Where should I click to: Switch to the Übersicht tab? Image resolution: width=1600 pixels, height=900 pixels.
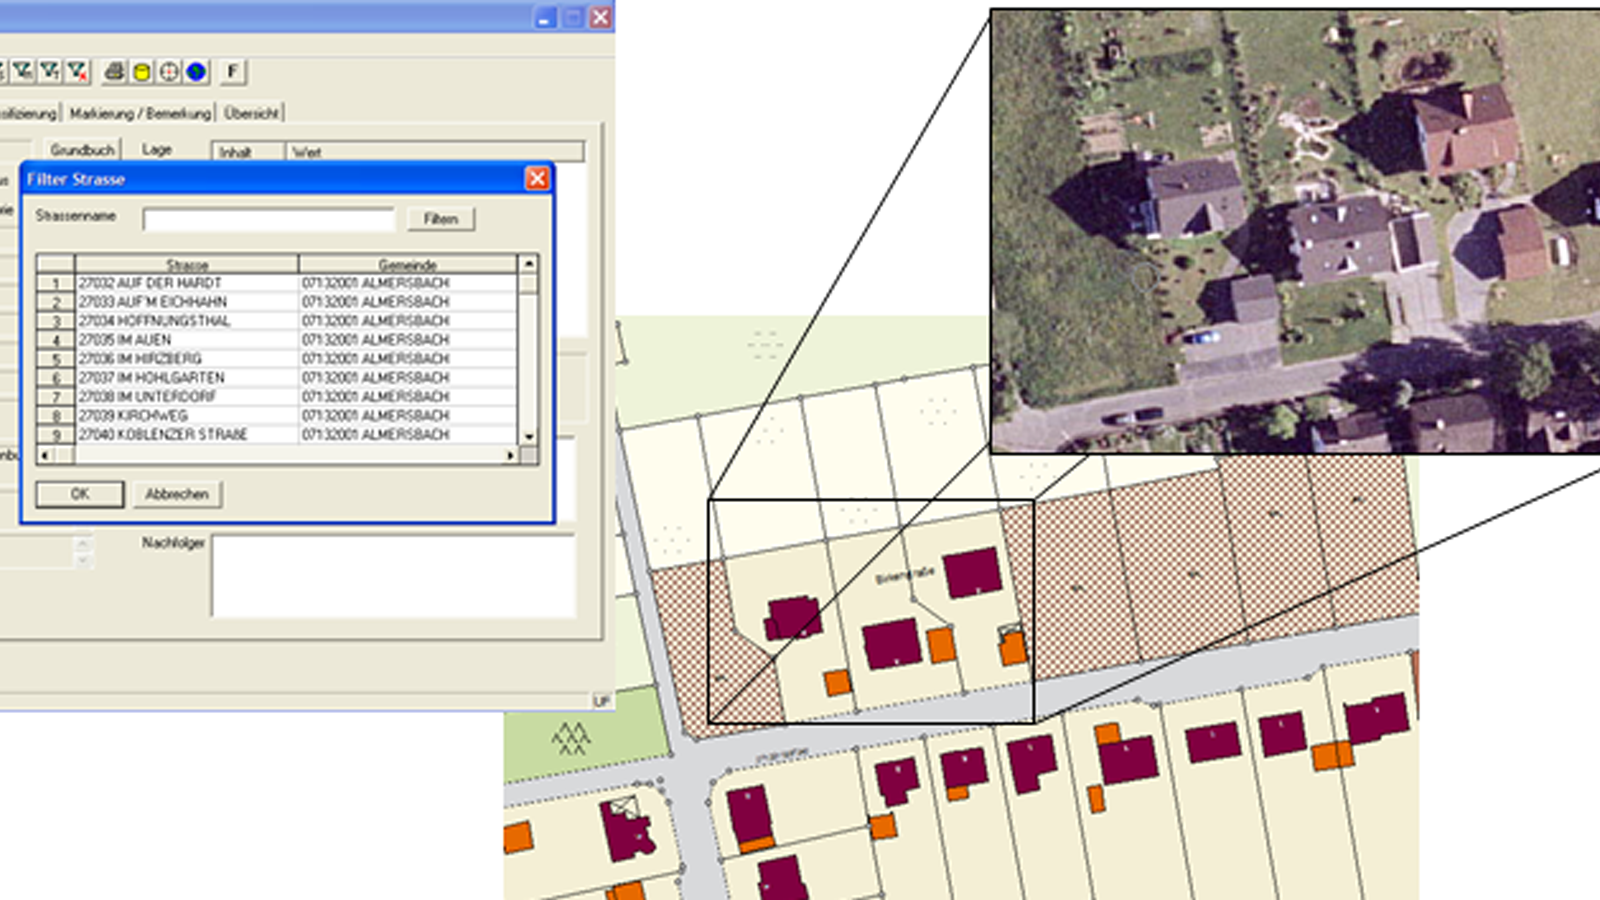(251, 113)
